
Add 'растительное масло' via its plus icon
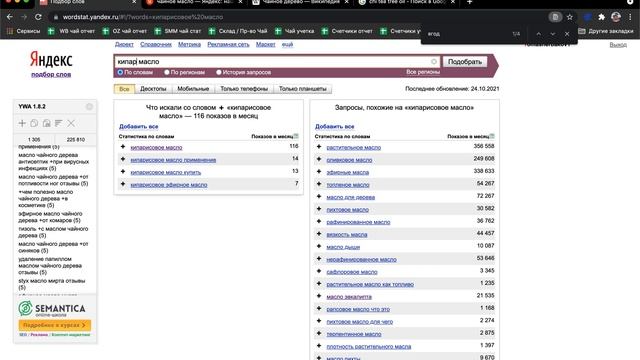click(x=319, y=147)
